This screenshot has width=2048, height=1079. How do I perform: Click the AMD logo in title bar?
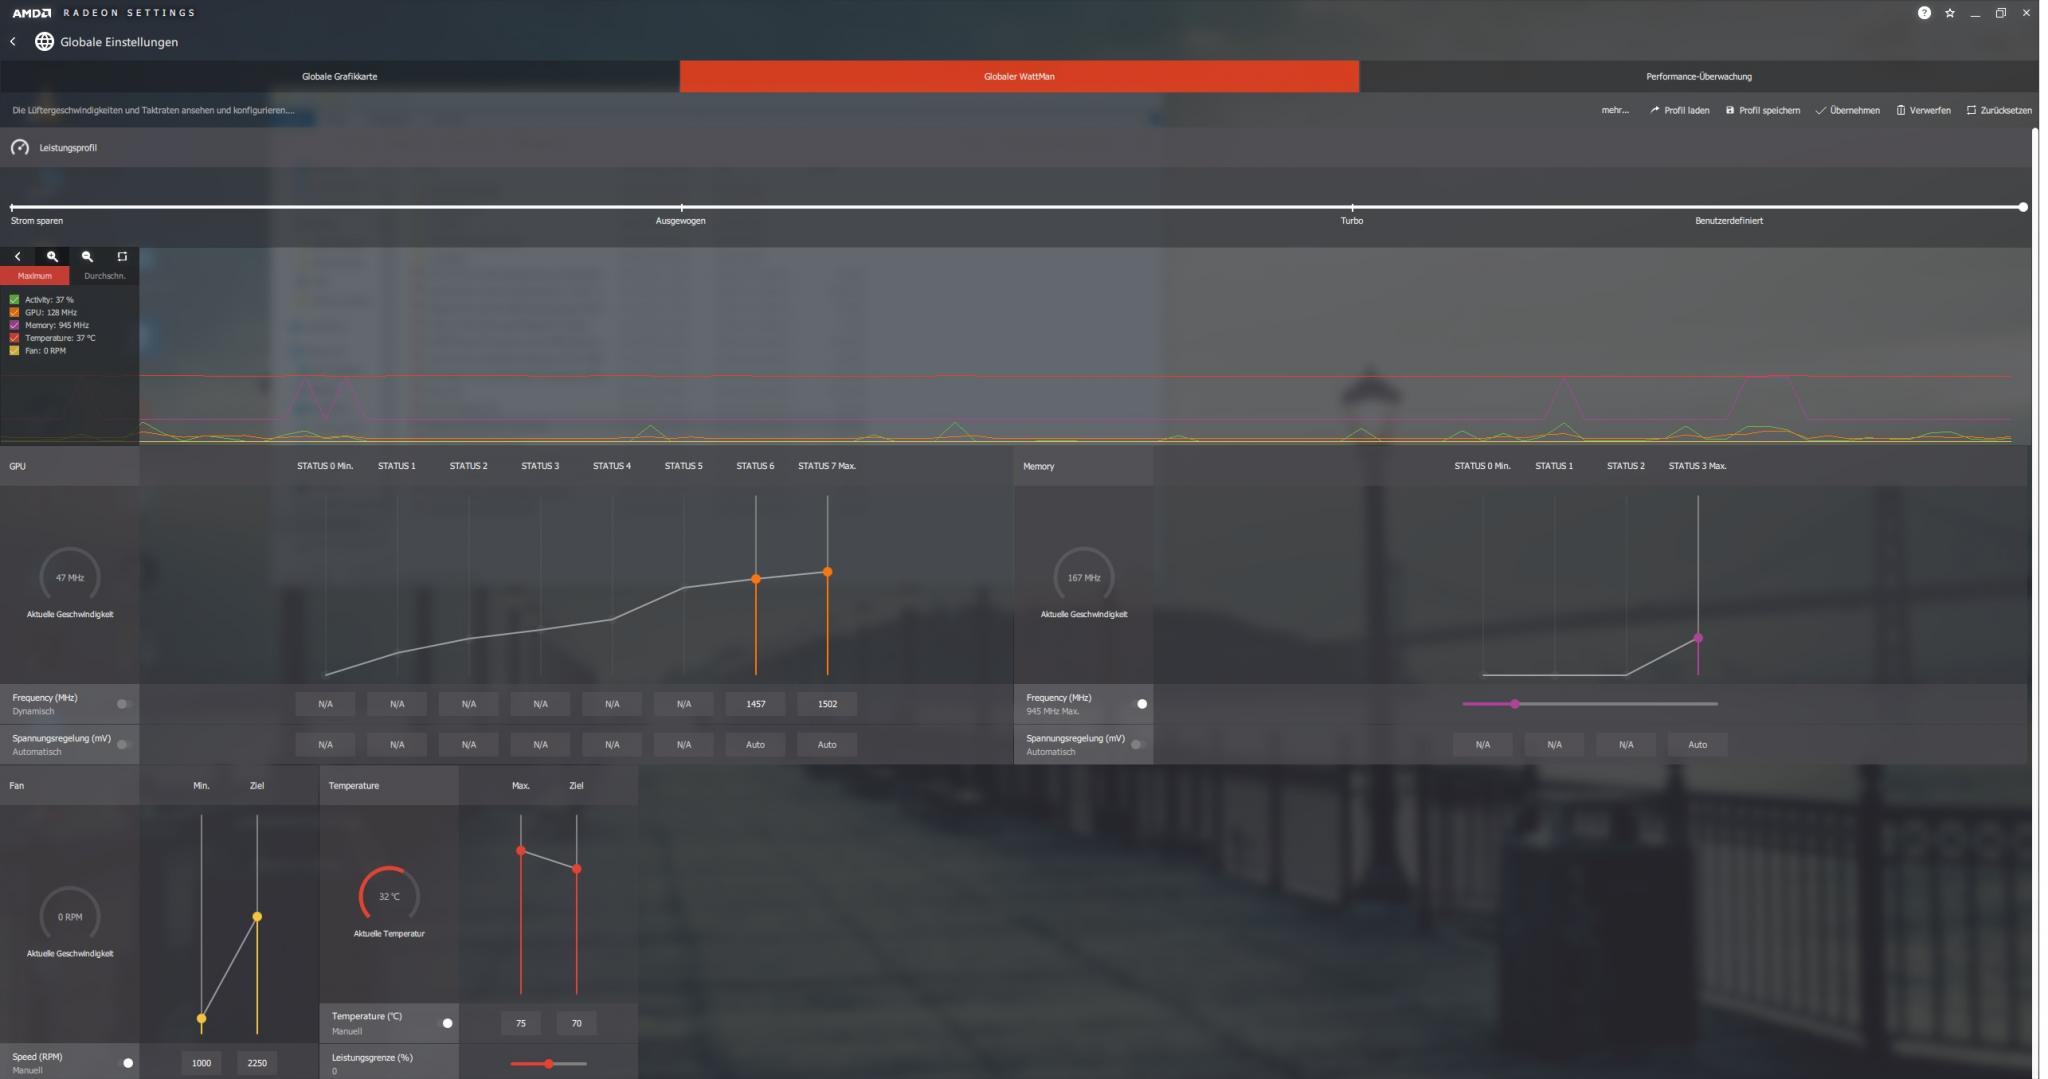(x=32, y=13)
